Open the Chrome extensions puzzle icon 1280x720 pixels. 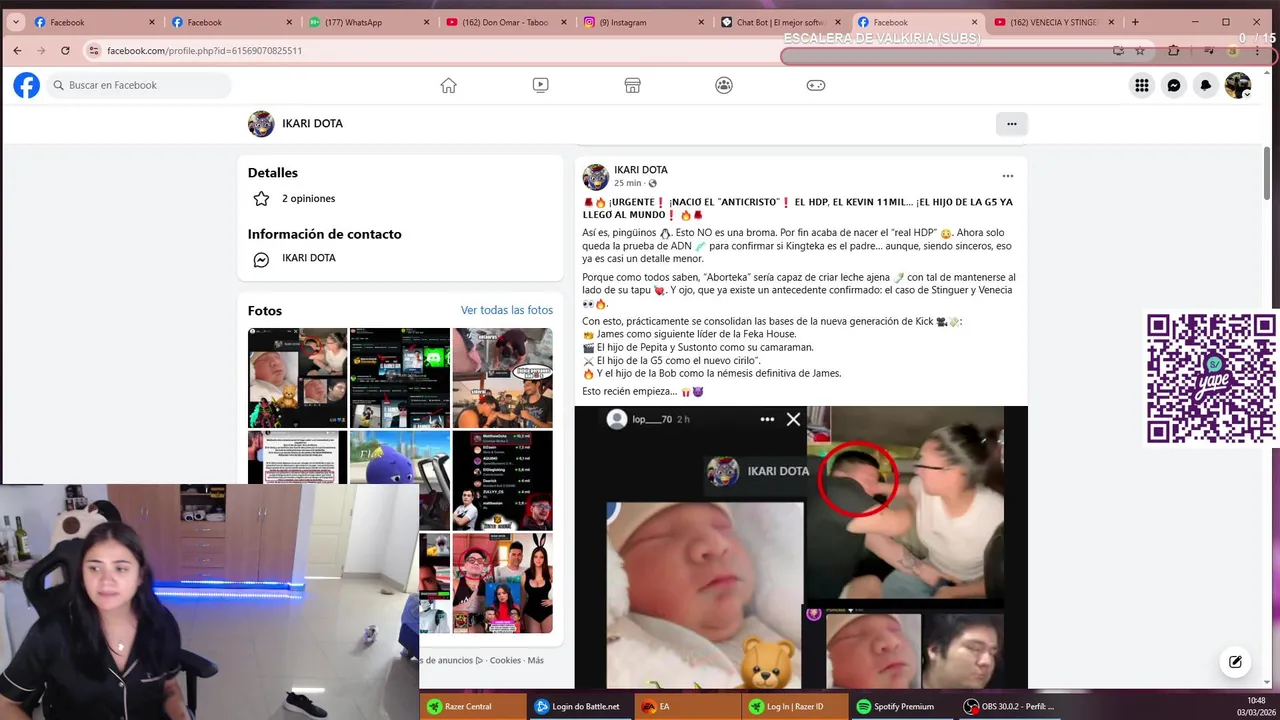coord(1174,50)
